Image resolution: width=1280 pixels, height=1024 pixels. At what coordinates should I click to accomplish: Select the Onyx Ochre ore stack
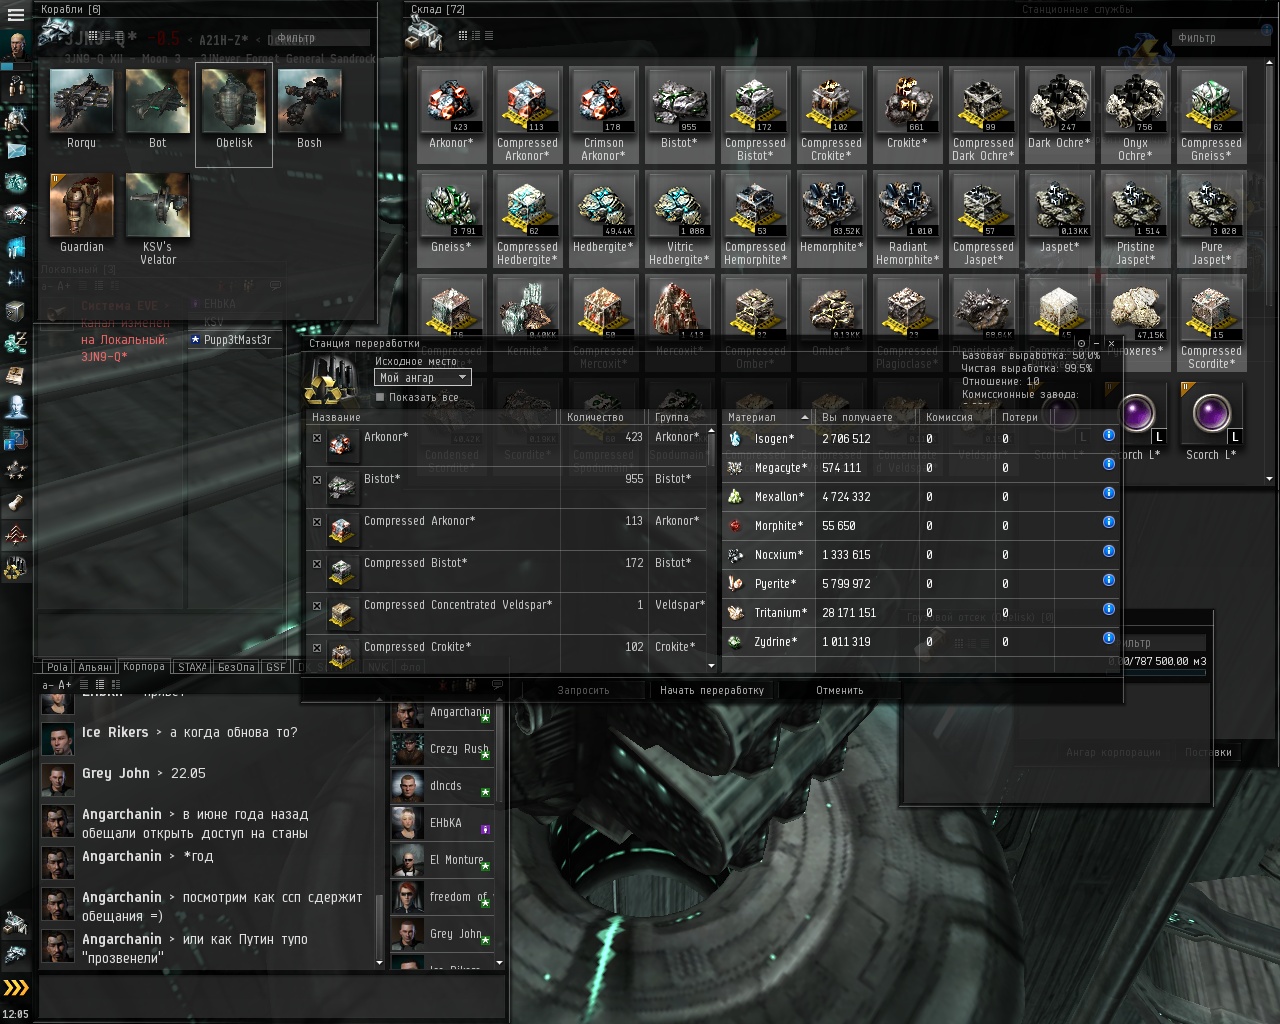(x=1136, y=115)
